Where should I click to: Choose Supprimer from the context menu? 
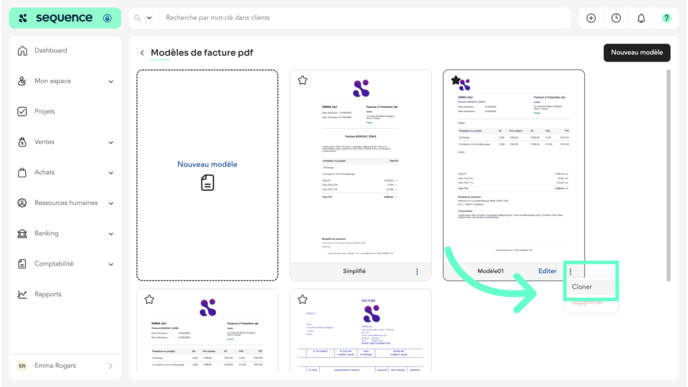tap(587, 302)
